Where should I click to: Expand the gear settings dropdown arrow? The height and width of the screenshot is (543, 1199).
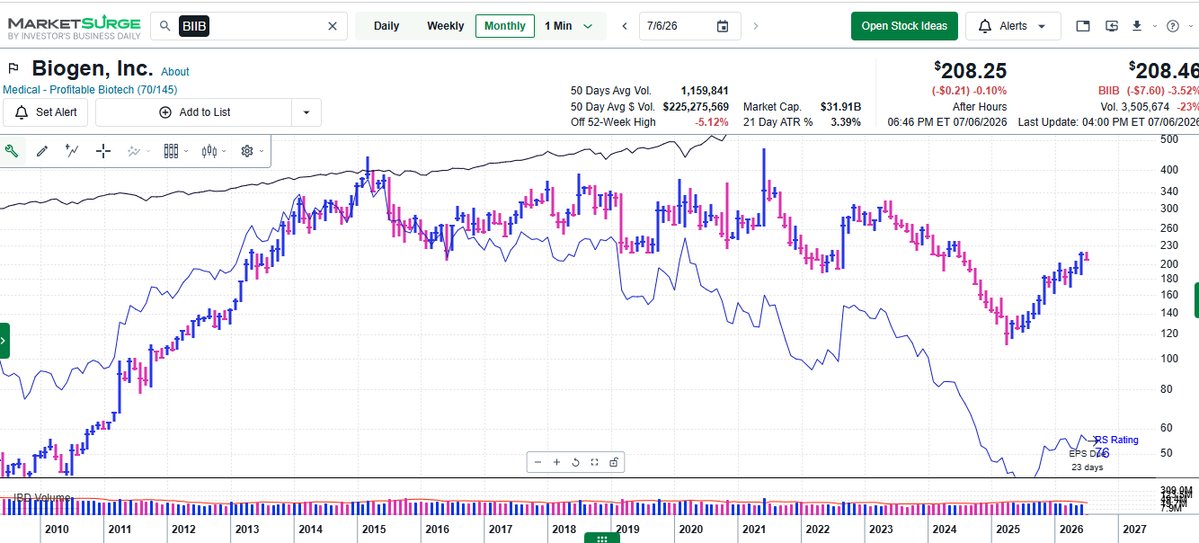coord(262,151)
